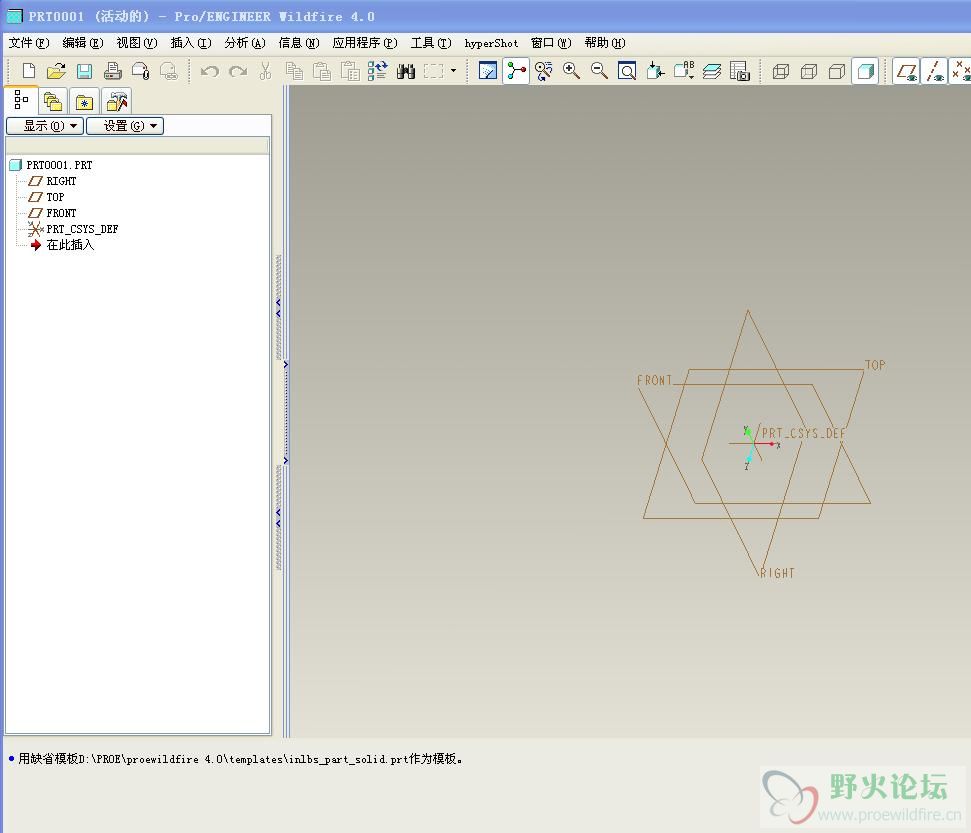Open the Find tool binoculars icon

pos(406,71)
